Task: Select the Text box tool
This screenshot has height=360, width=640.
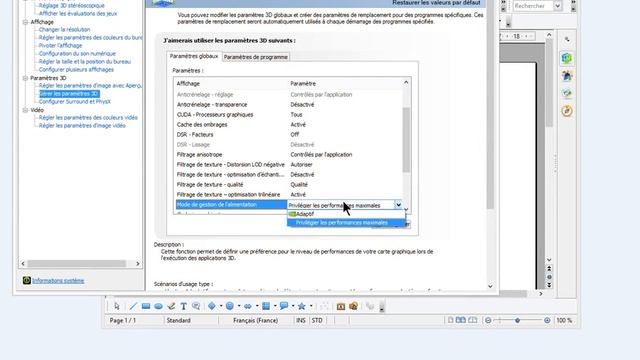Action: pyautogui.click(x=184, y=306)
